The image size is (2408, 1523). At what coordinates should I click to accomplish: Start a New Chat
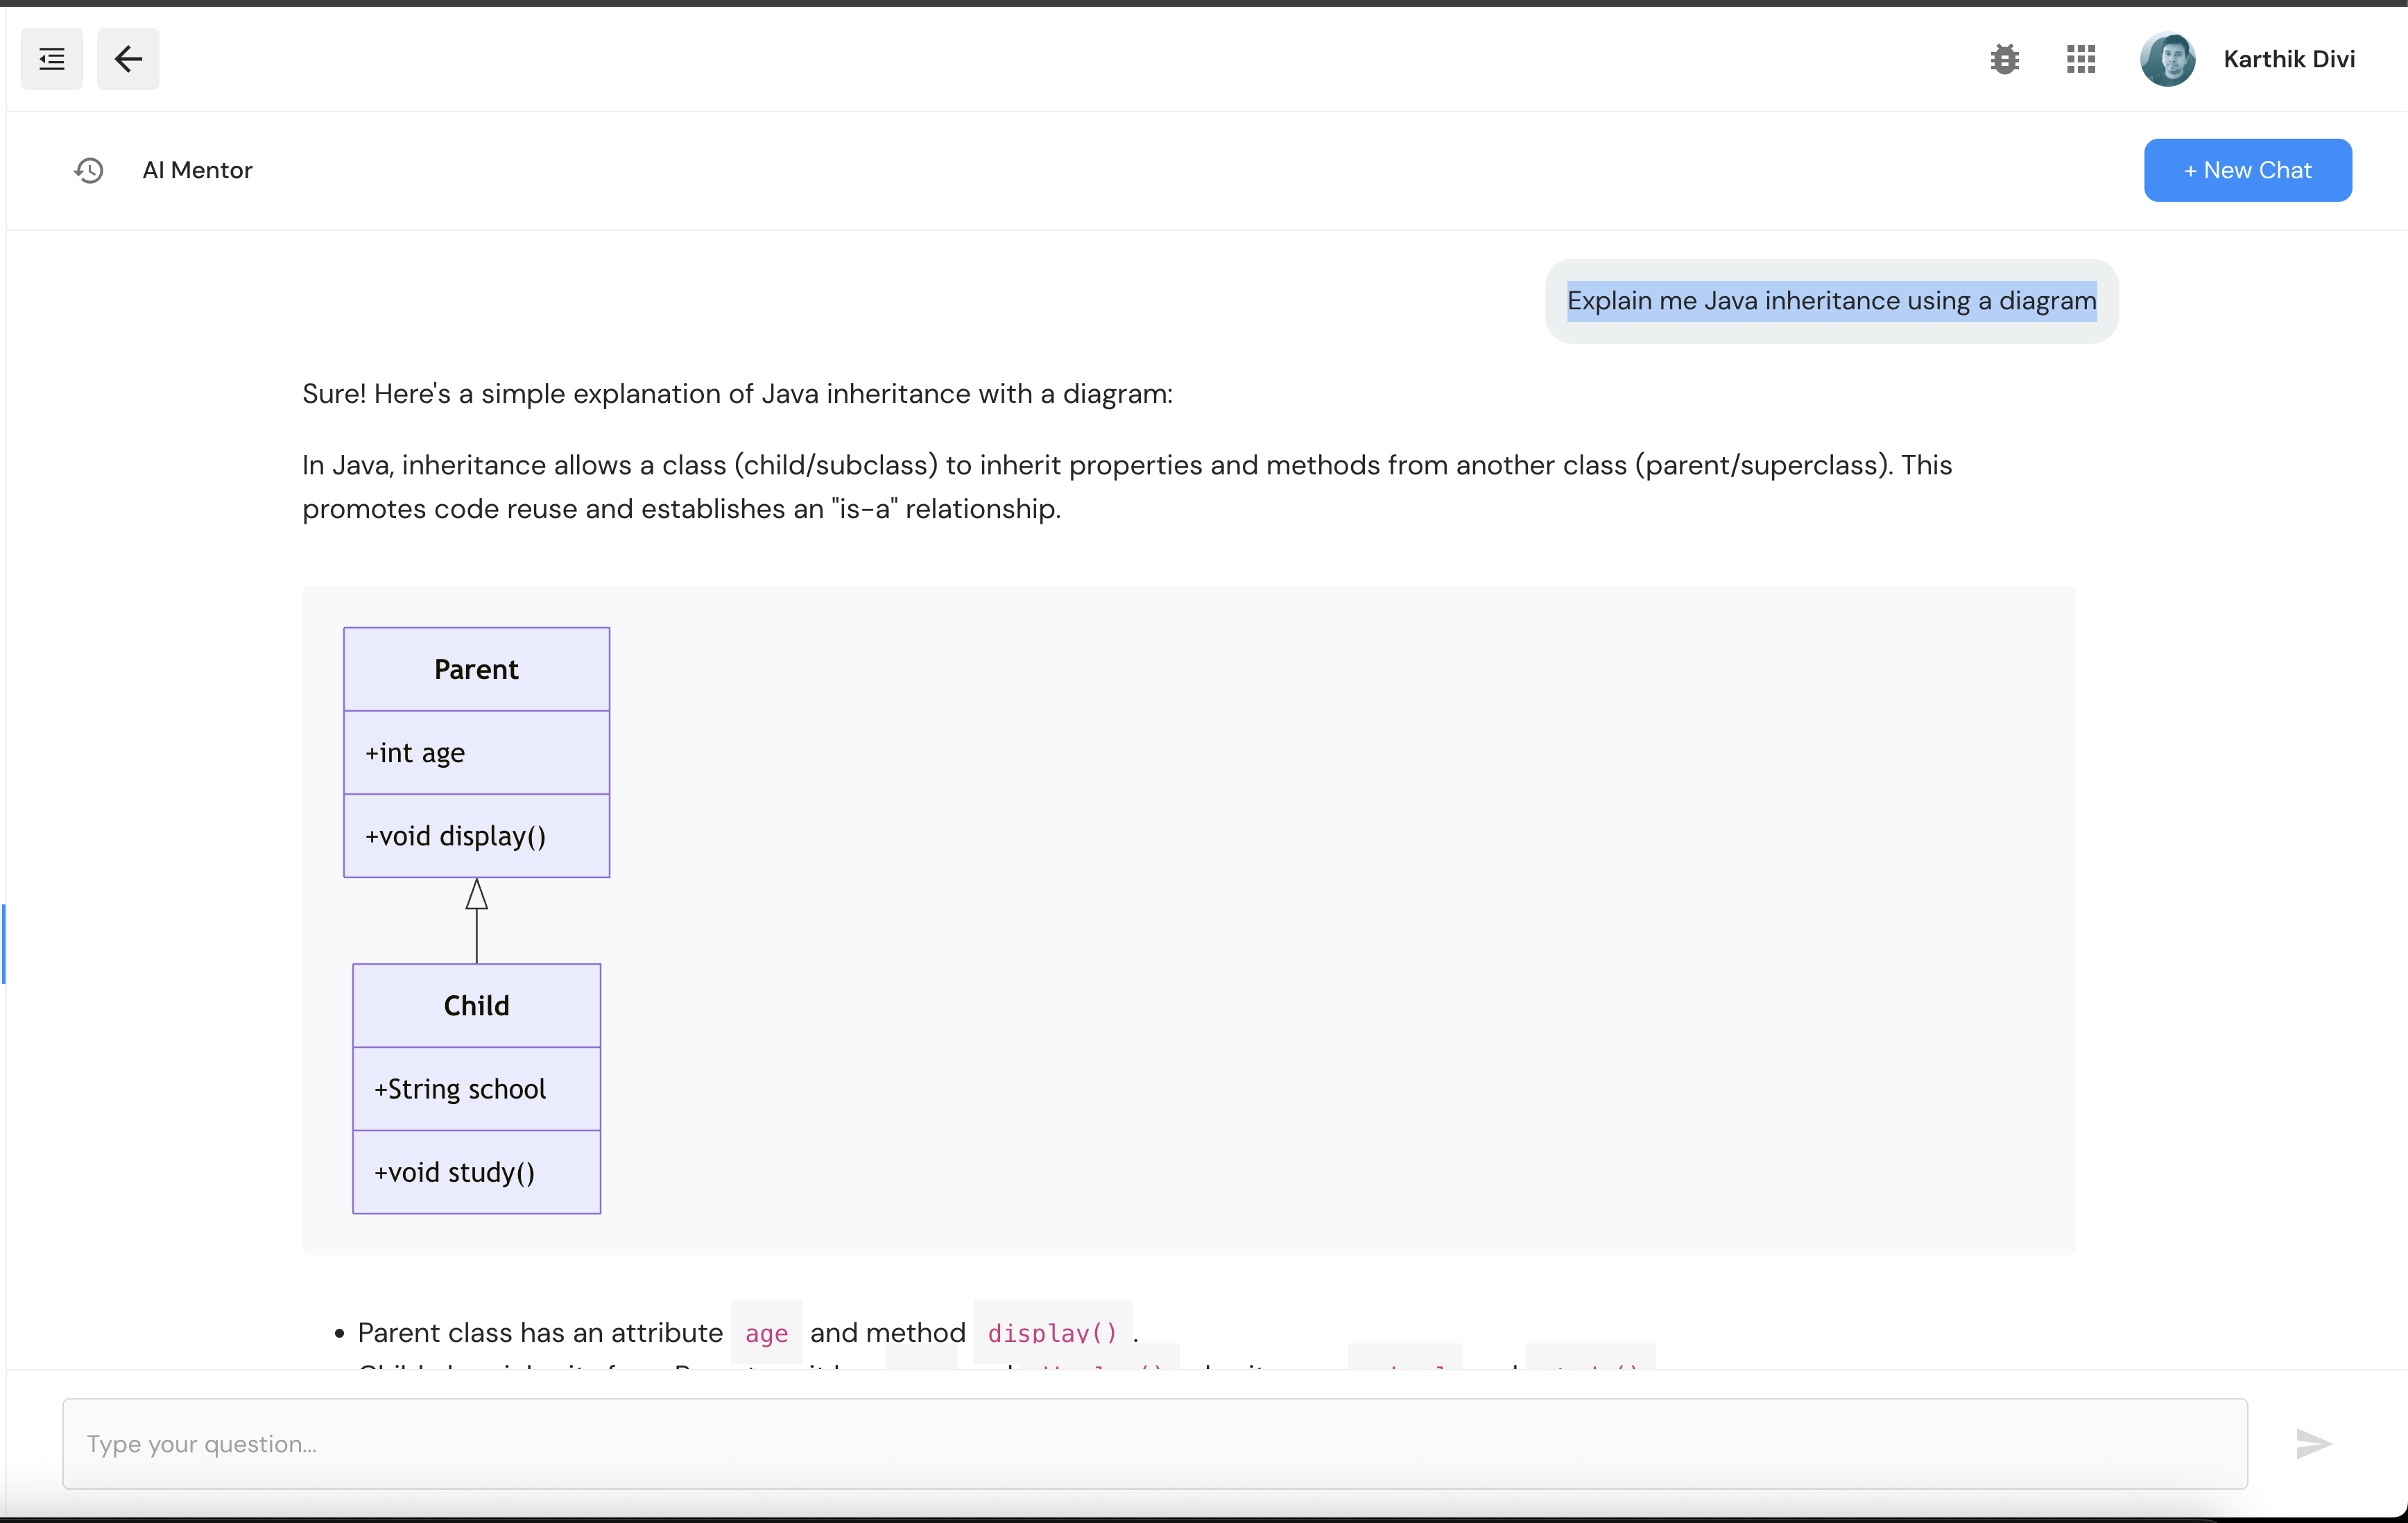click(x=2247, y=170)
